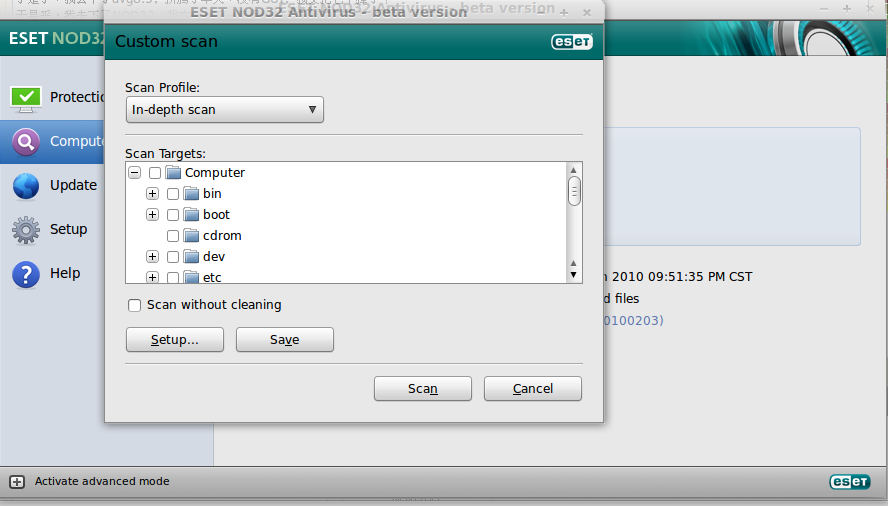Select the Computer scan sidebar item
The image size is (888, 506).
[52, 142]
